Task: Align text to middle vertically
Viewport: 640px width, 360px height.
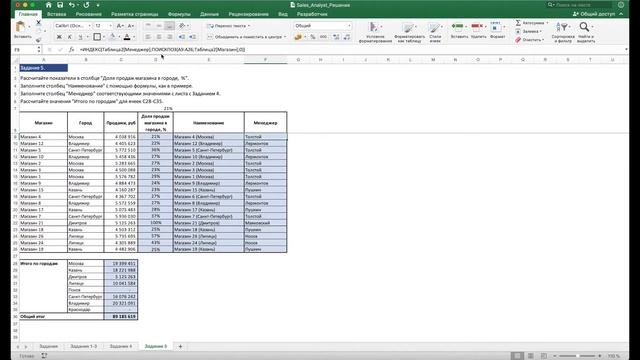Action: click(159, 26)
